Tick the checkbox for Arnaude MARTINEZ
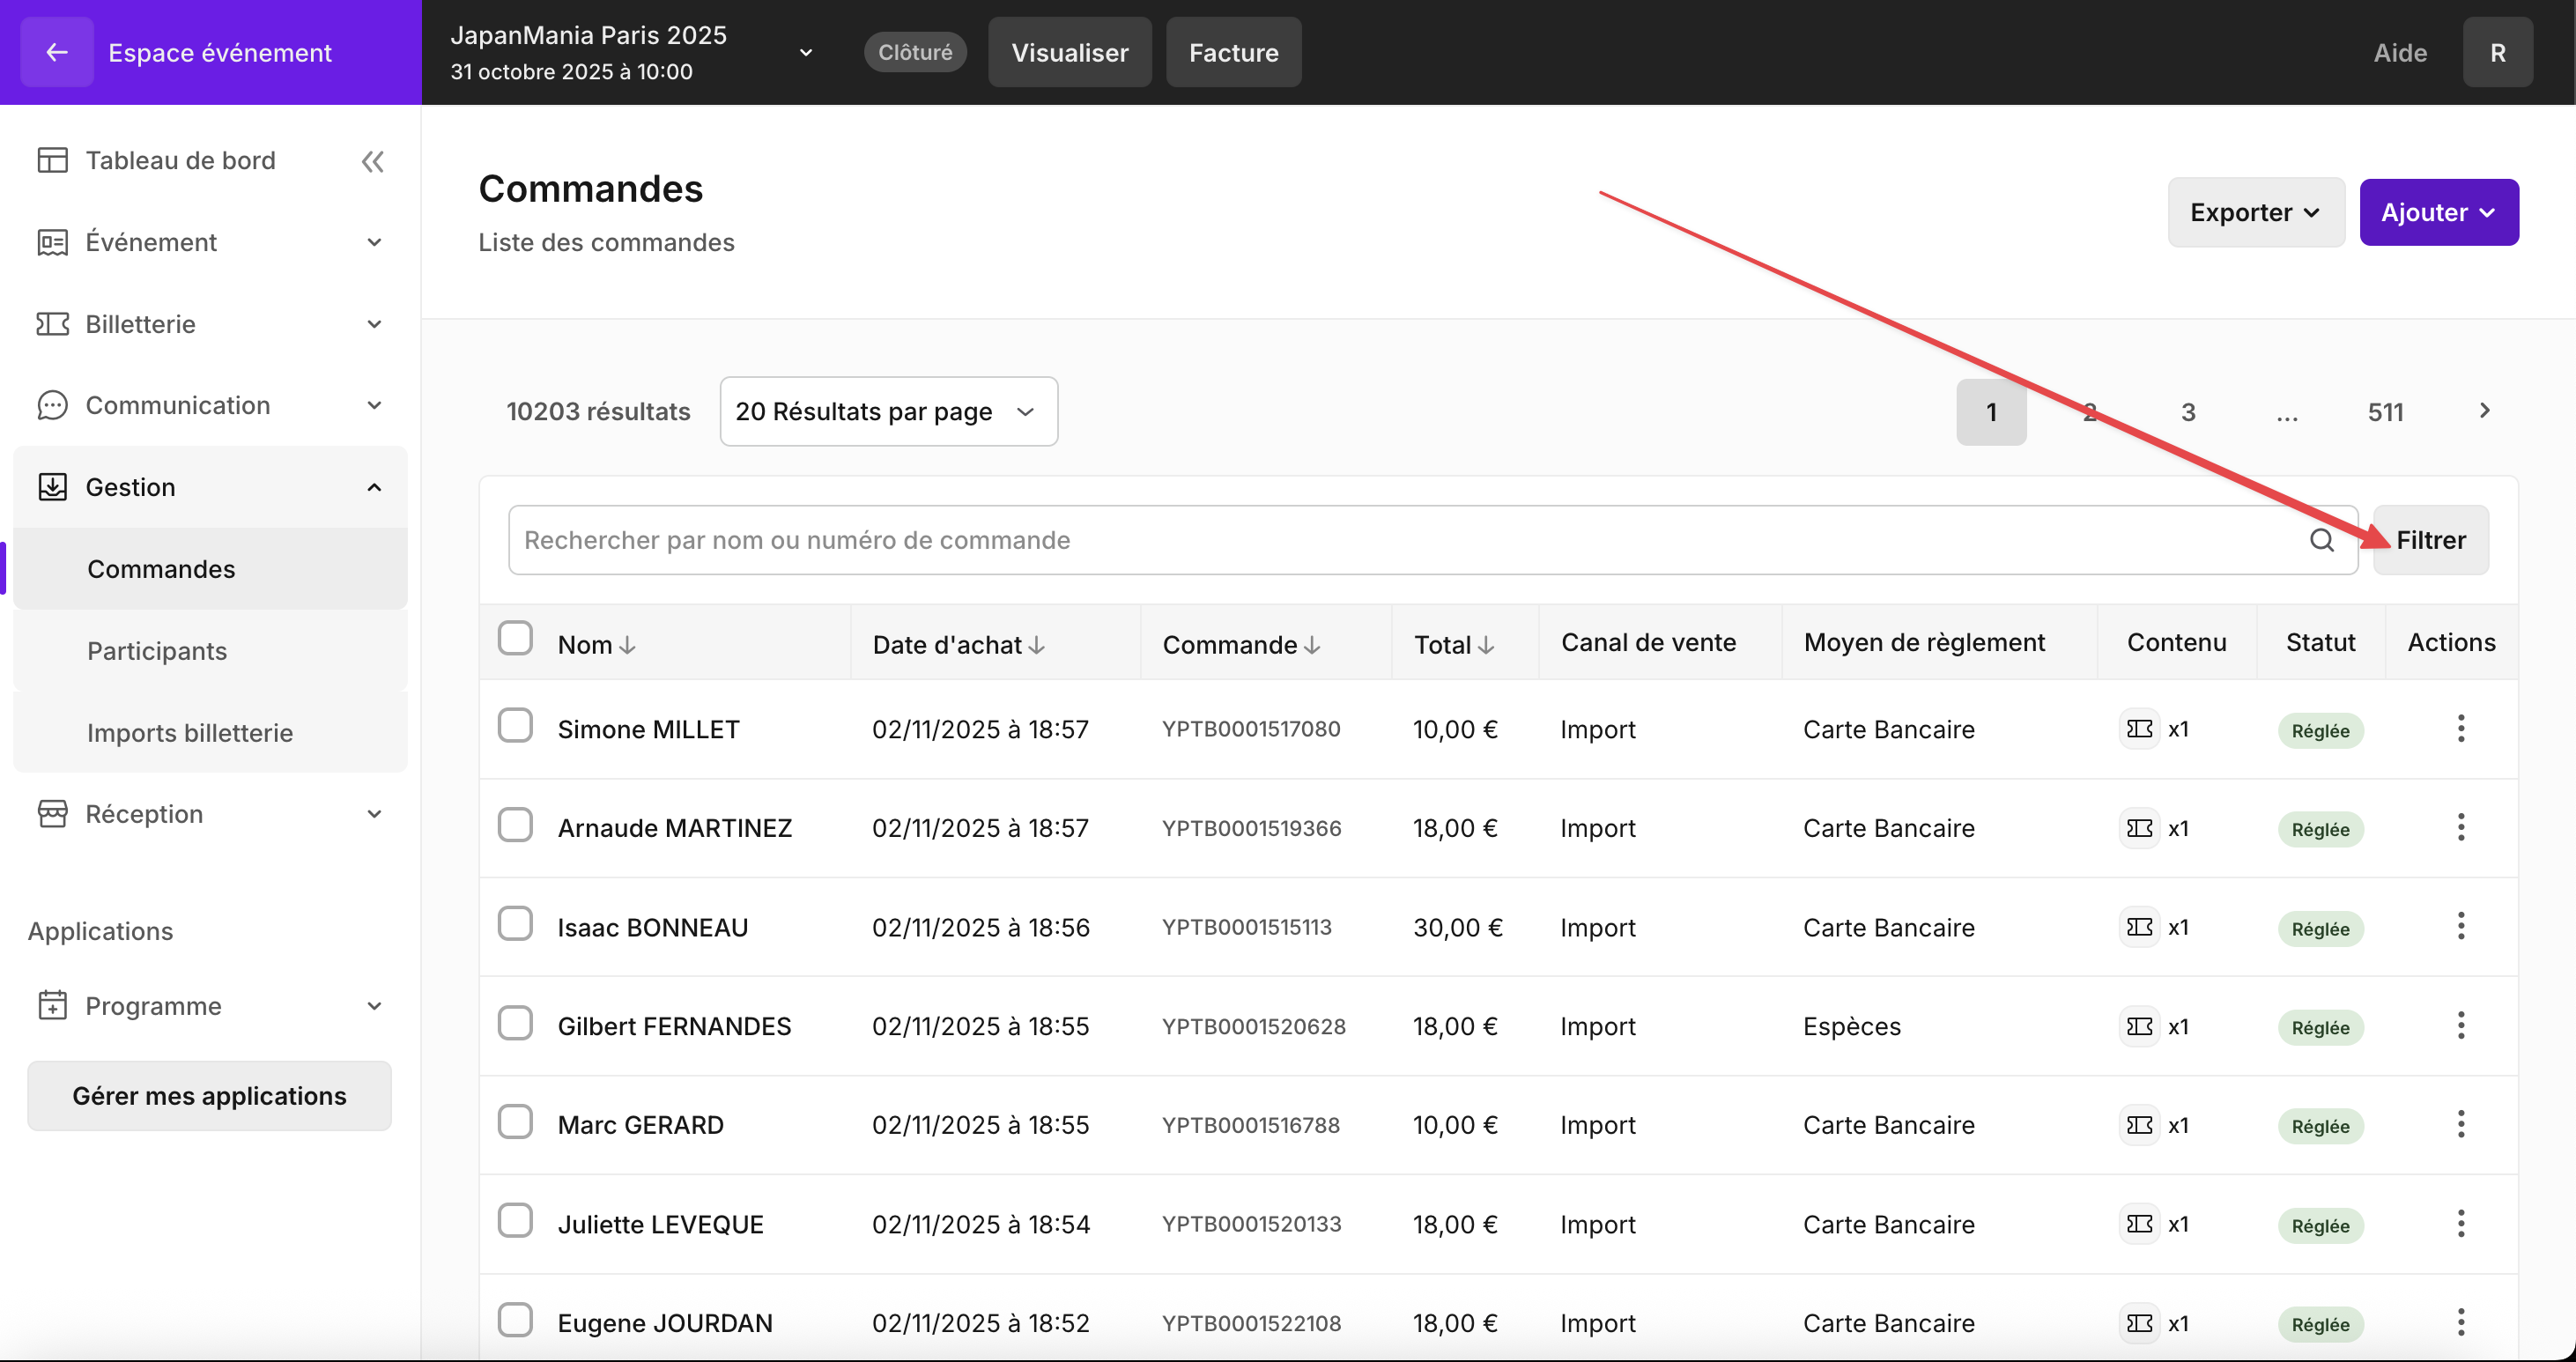 (x=515, y=826)
